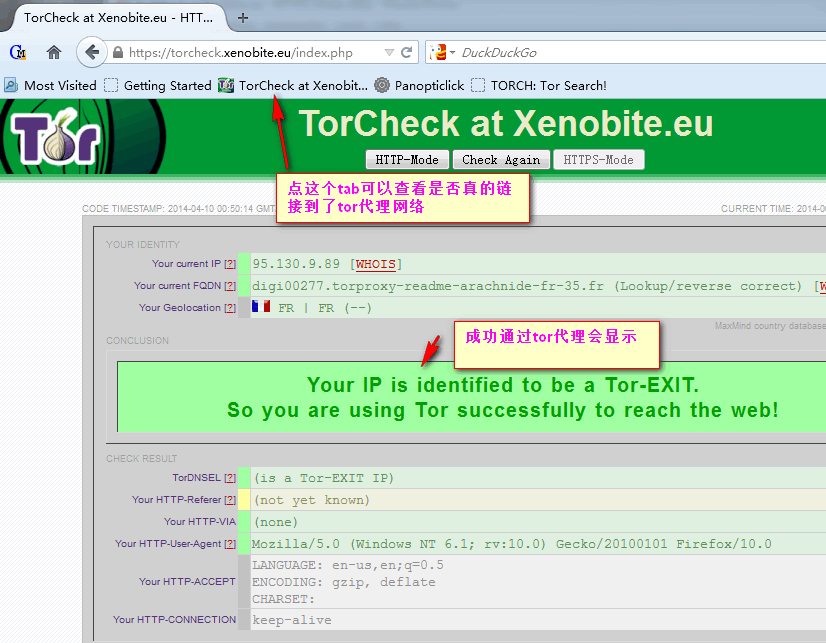Click the Mozilla/5.0 user-agent string

pyautogui.click(x=512, y=544)
